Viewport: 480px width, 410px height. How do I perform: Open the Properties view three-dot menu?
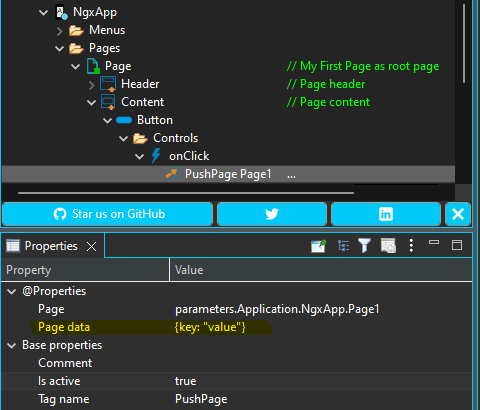pos(411,246)
